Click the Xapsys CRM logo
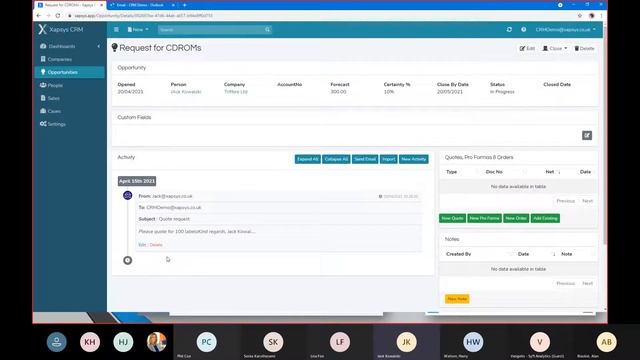Image resolution: width=640 pixels, height=360 pixels. click(x=60, y=29)
